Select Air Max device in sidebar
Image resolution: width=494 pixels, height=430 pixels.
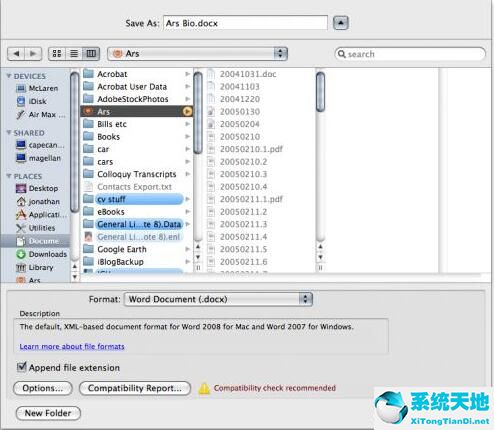tap(41, 115)
